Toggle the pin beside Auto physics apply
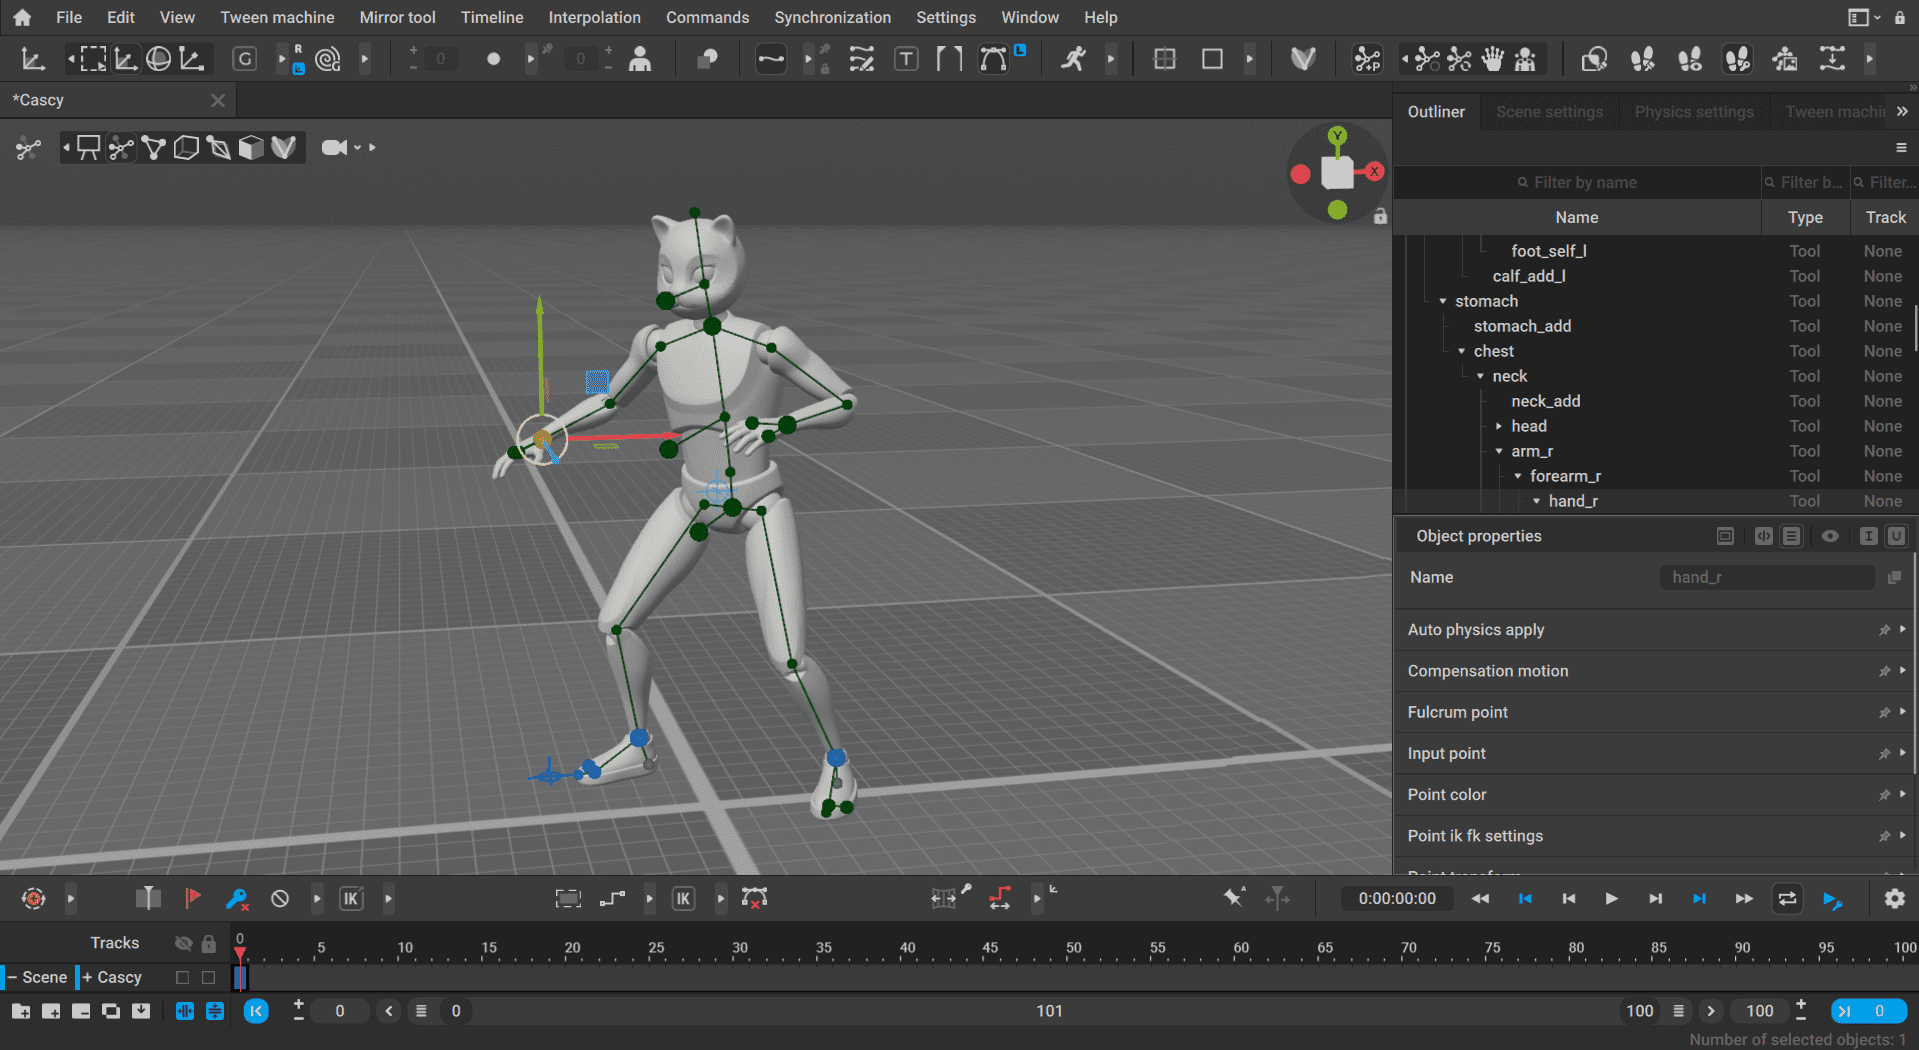 tap(1884, 629)
